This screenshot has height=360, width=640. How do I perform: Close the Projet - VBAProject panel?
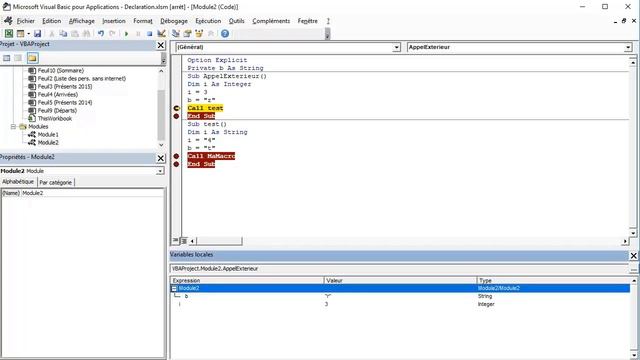(161, 45)
